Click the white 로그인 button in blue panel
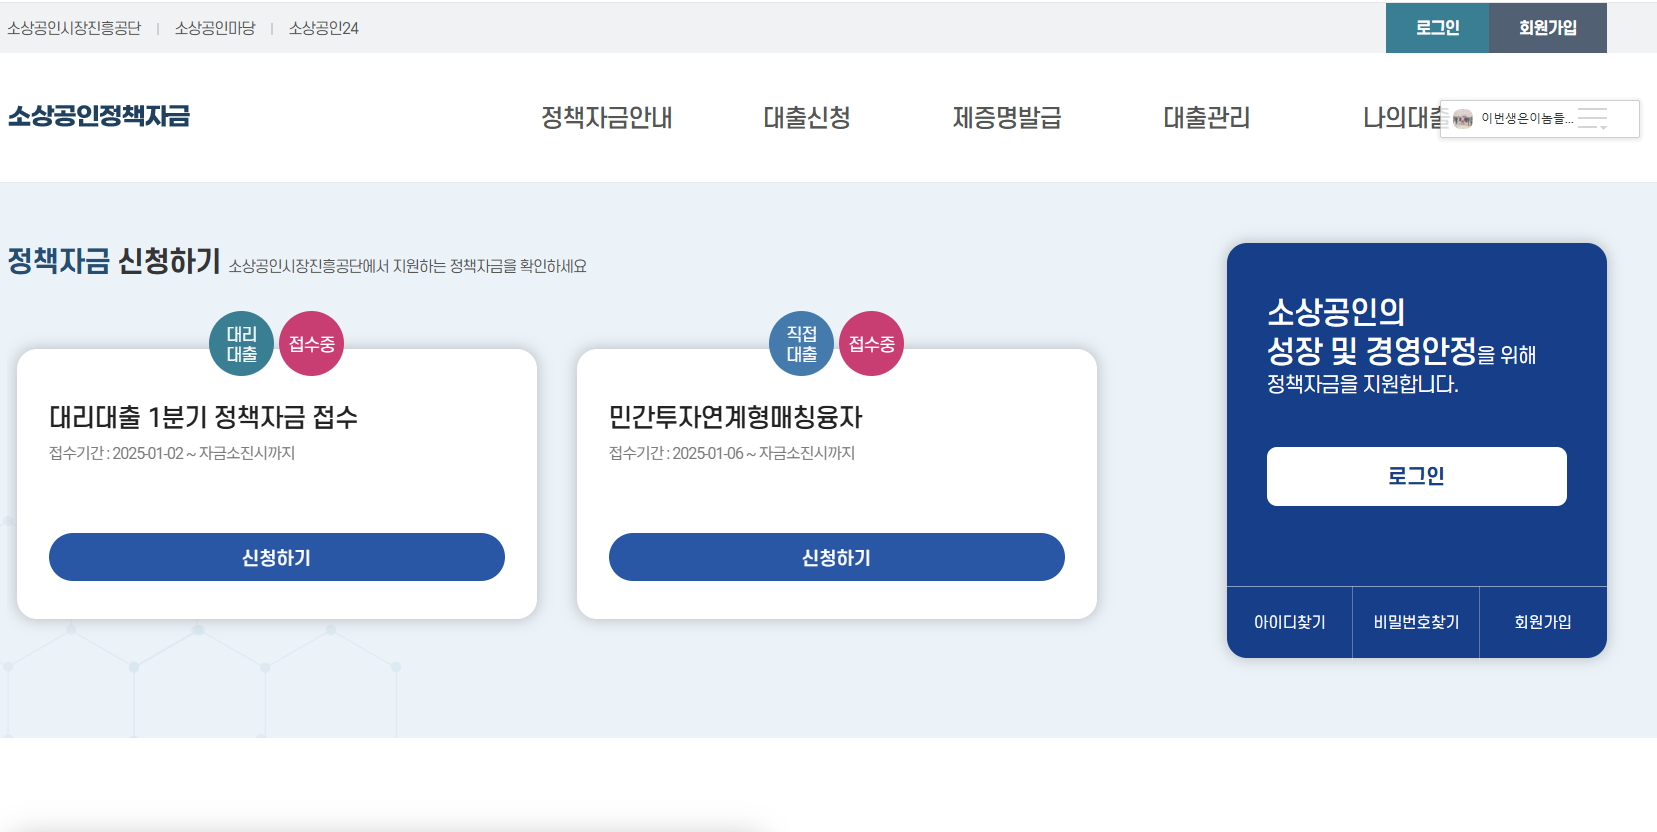 (x=1416, y=476)
